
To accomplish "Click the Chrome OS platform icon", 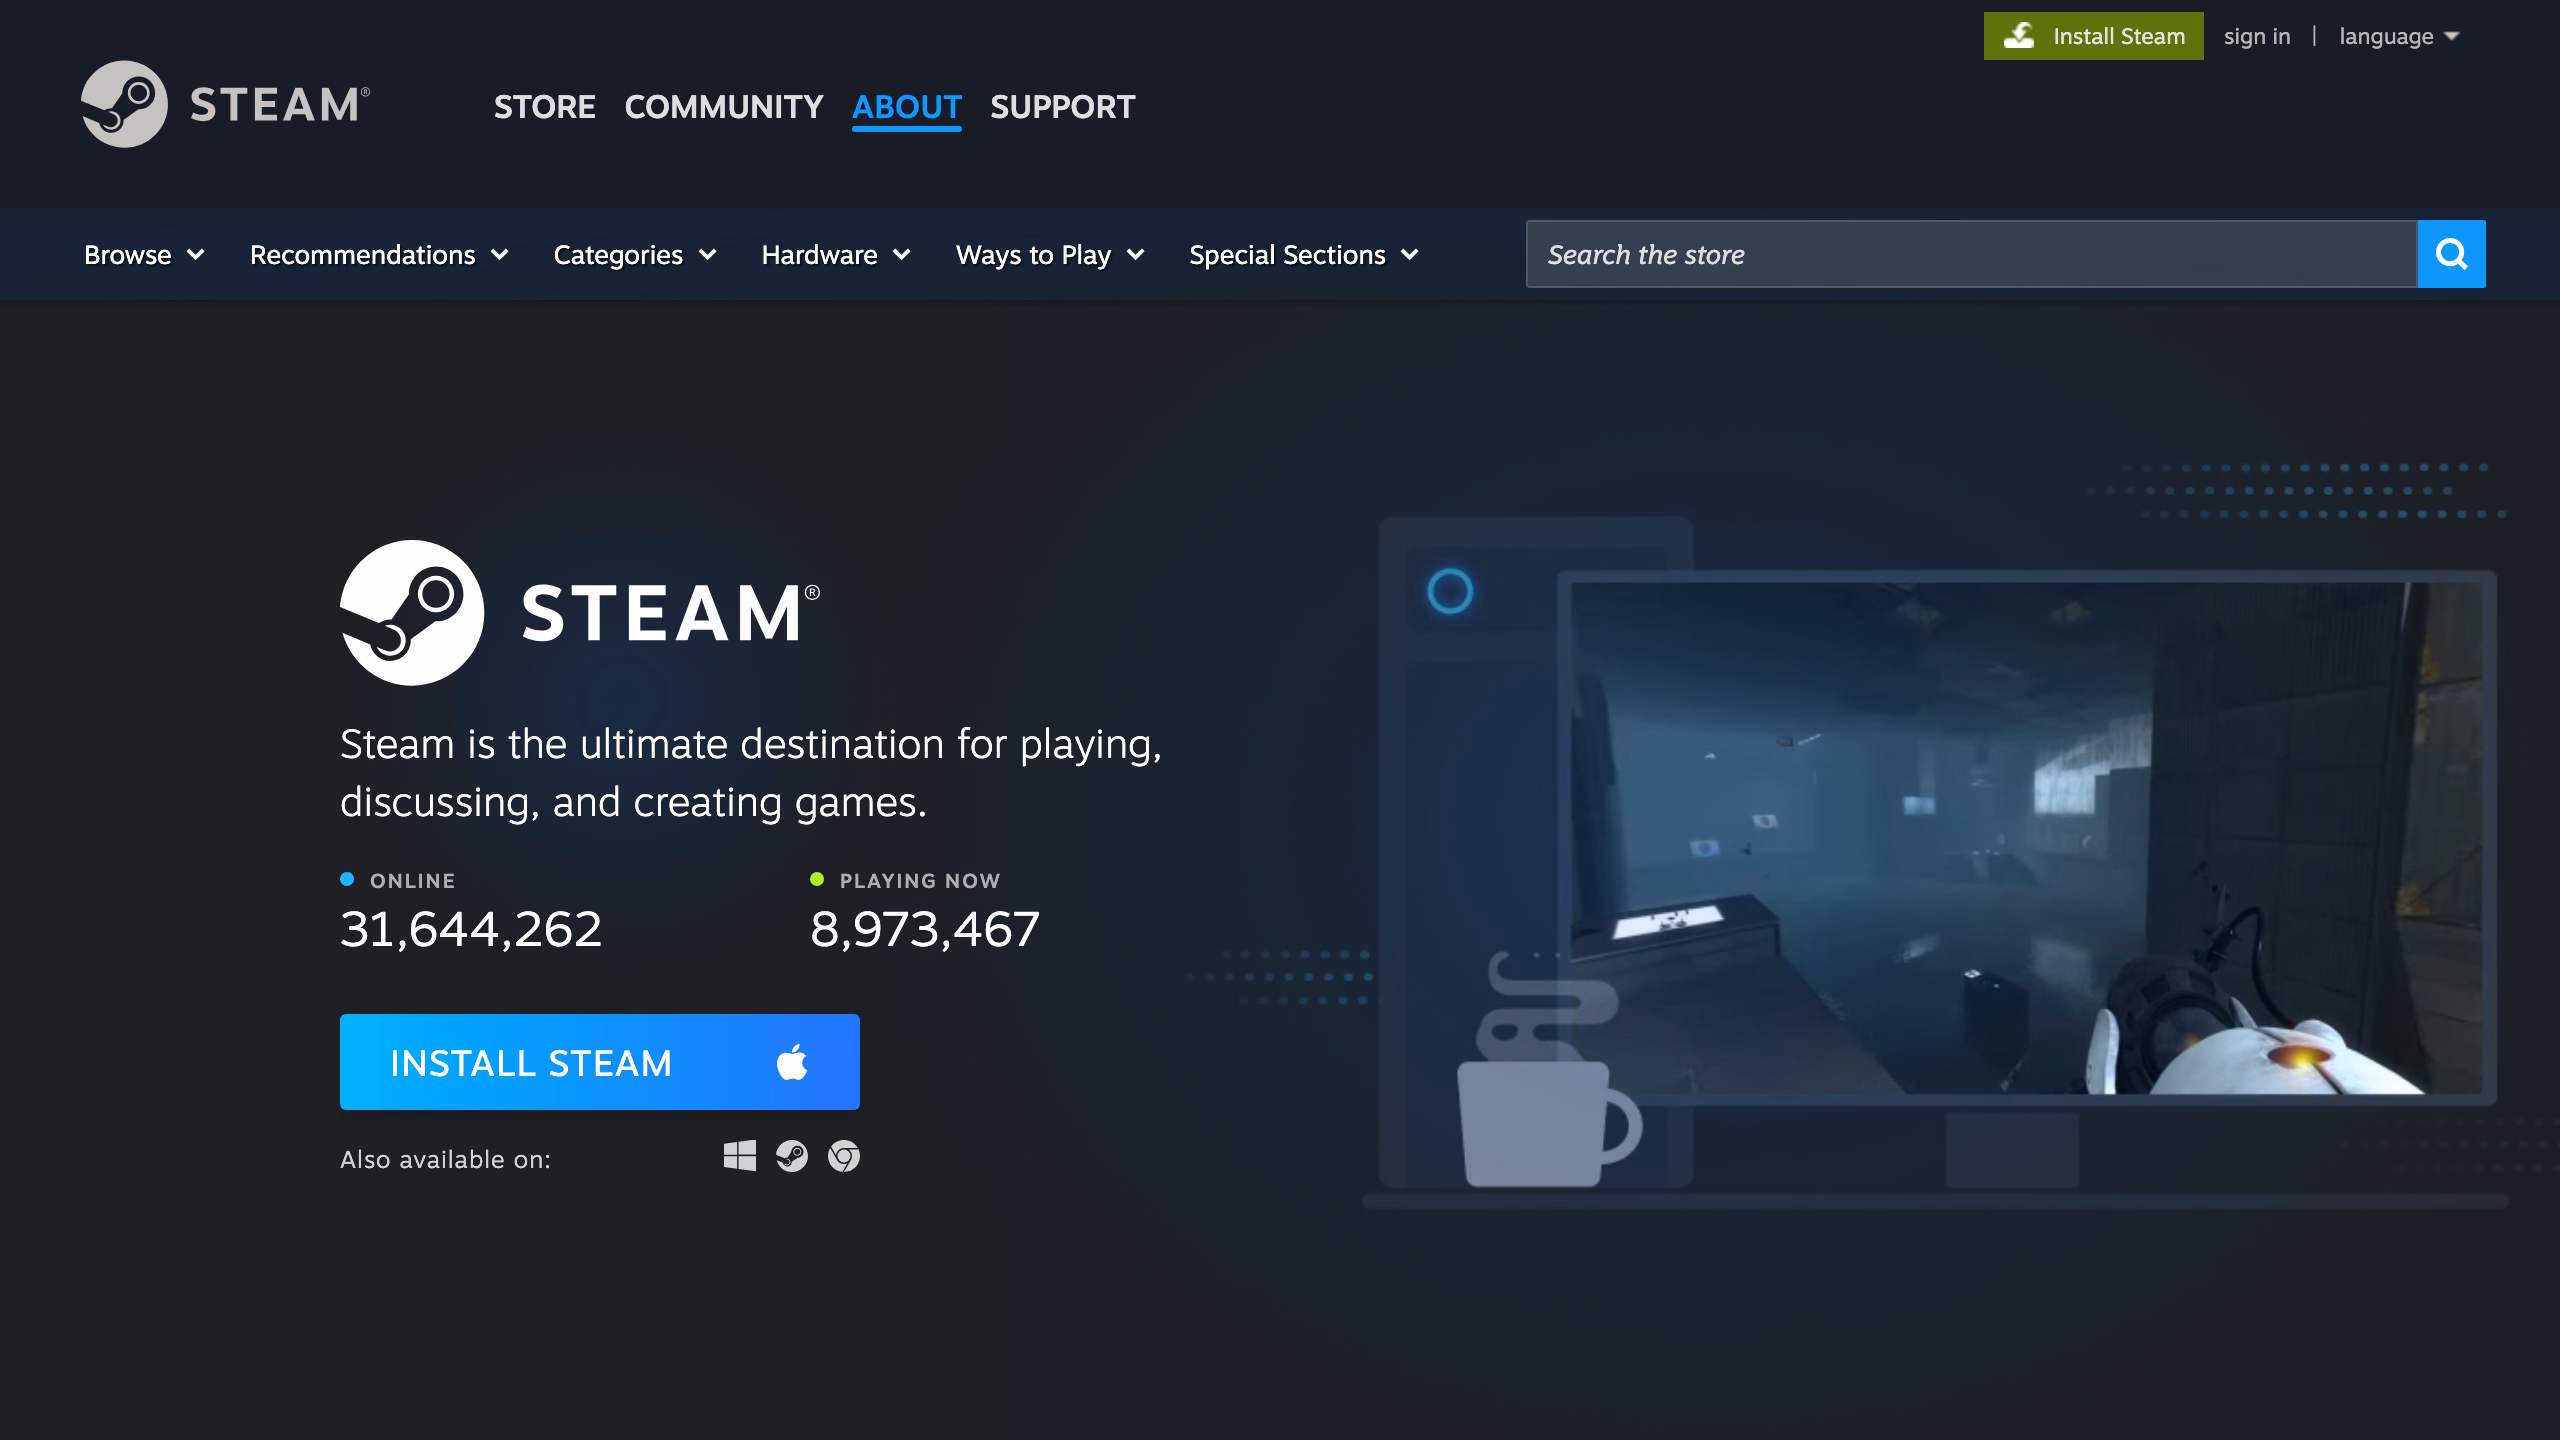I will [844, 1156].
